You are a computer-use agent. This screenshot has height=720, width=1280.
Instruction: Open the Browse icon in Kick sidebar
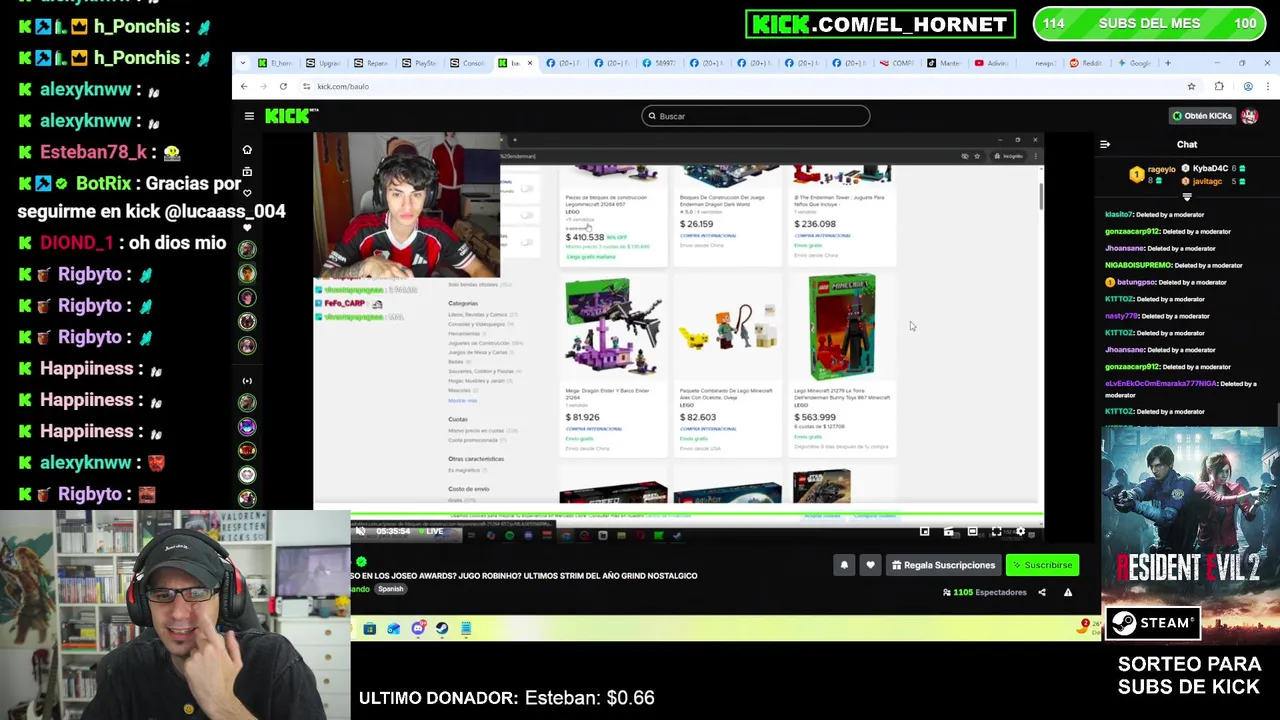click(247, 172)
